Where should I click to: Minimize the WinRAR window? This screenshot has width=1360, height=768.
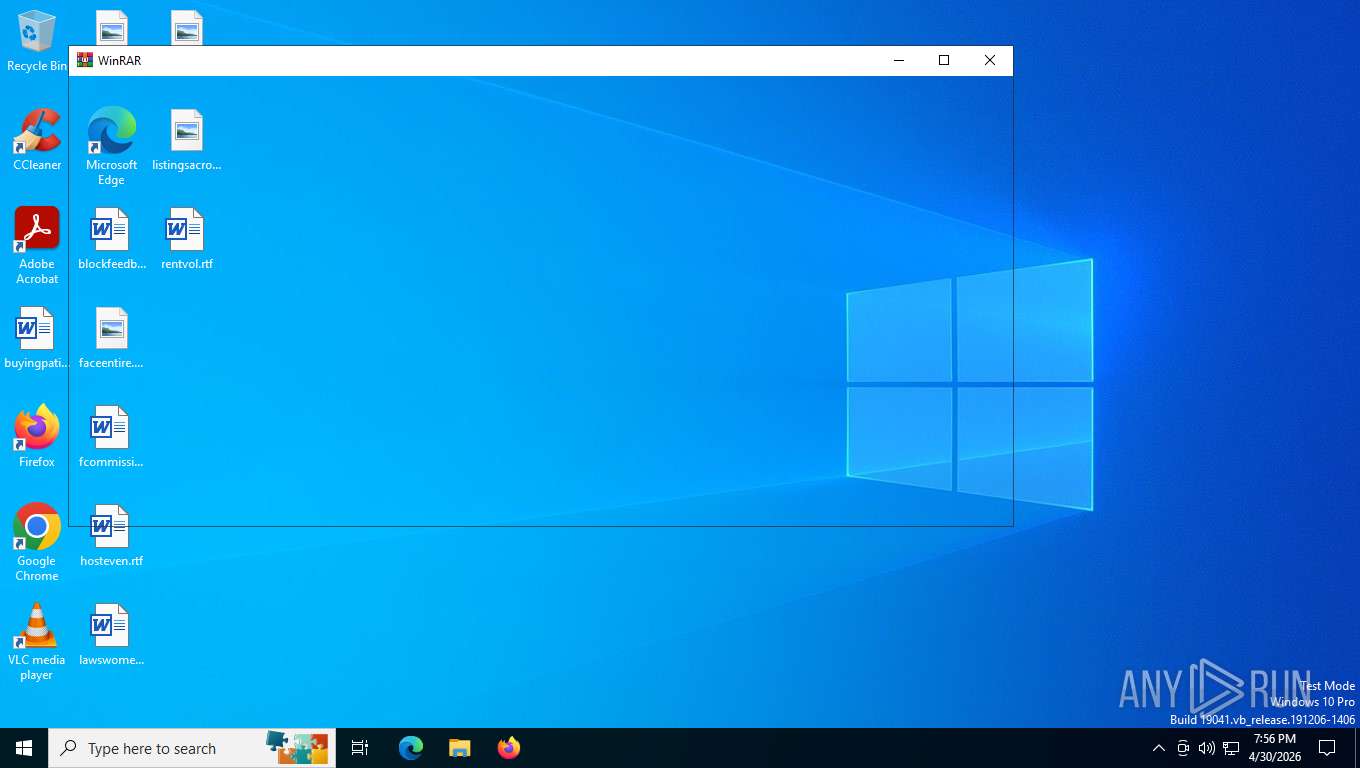tap(898, 60)
